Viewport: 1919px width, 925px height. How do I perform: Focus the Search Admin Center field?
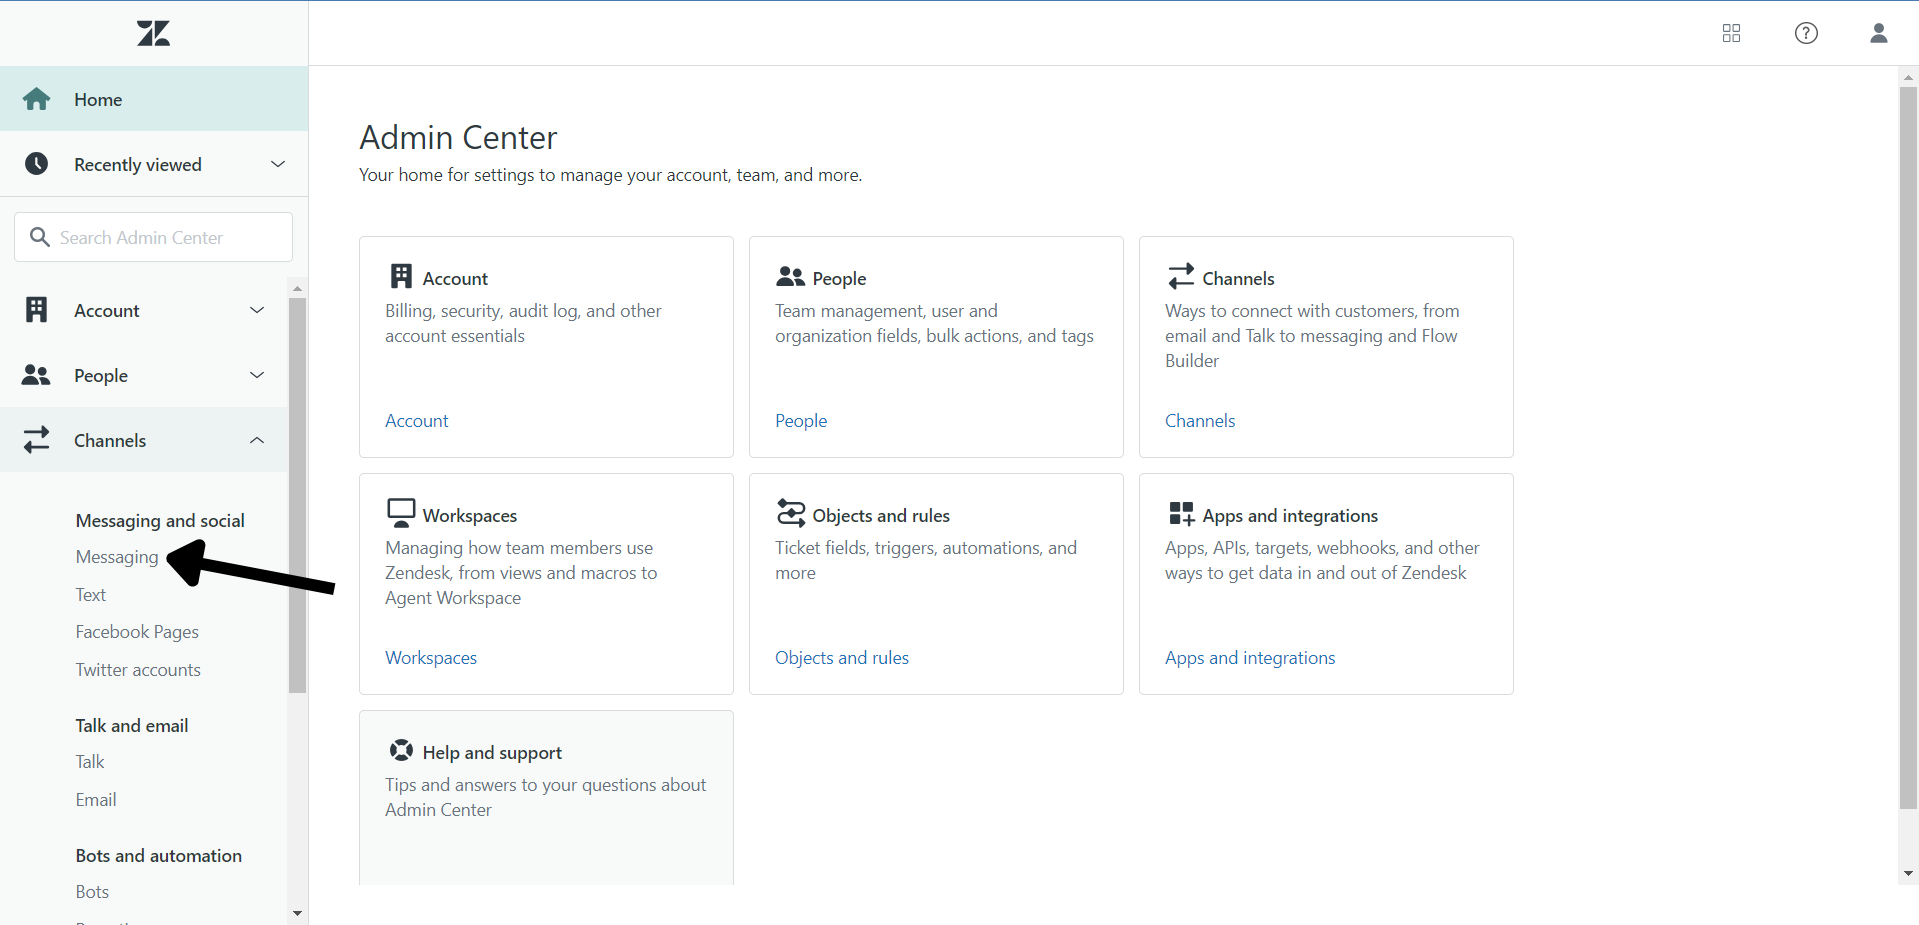point(153,237)
